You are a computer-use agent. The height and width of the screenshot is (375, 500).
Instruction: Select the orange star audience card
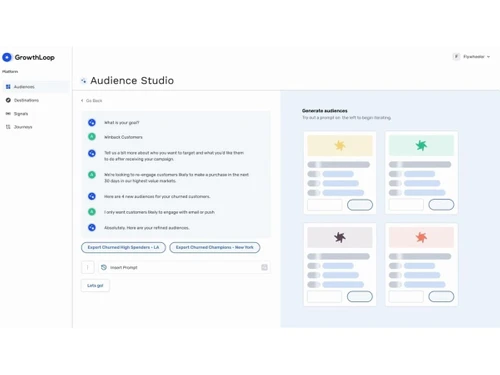pyautogui.click(x=421, y=265)
